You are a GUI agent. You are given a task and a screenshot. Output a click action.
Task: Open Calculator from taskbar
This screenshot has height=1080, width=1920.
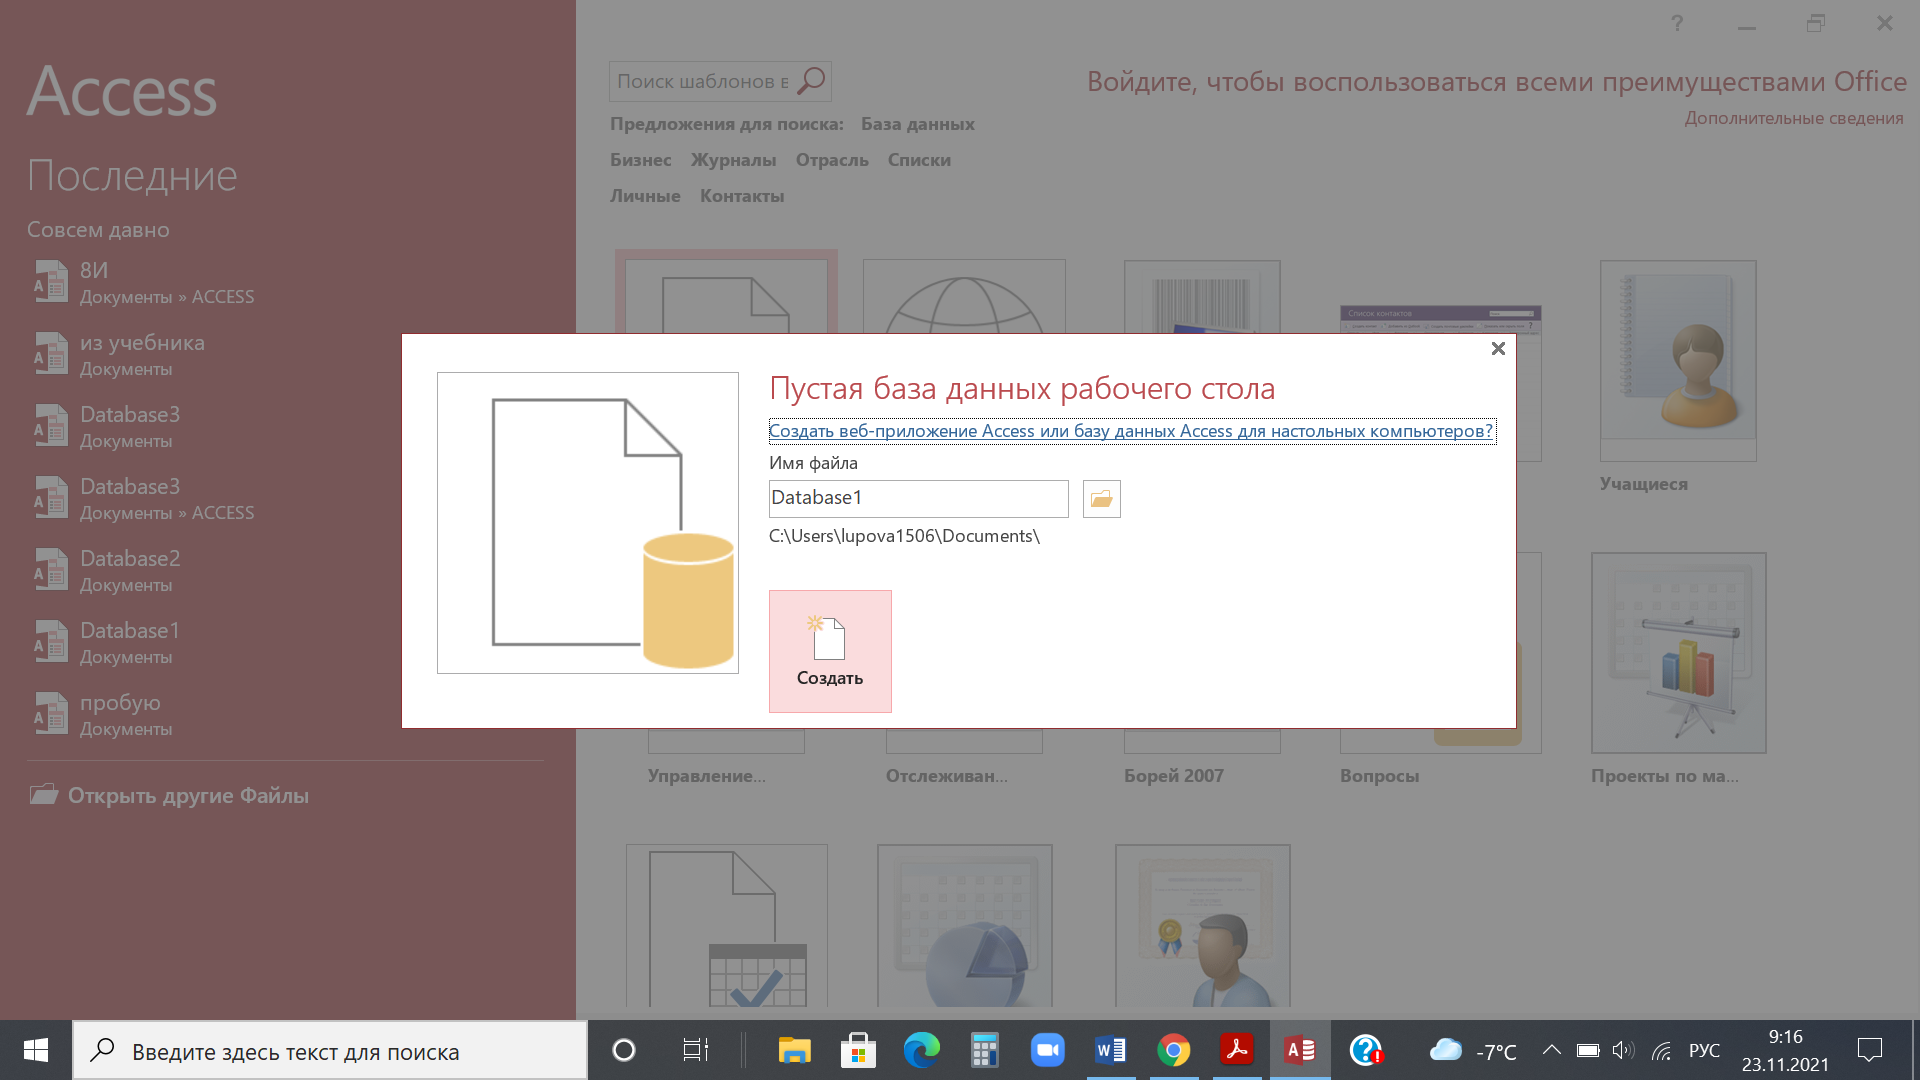click(984, 1050)
